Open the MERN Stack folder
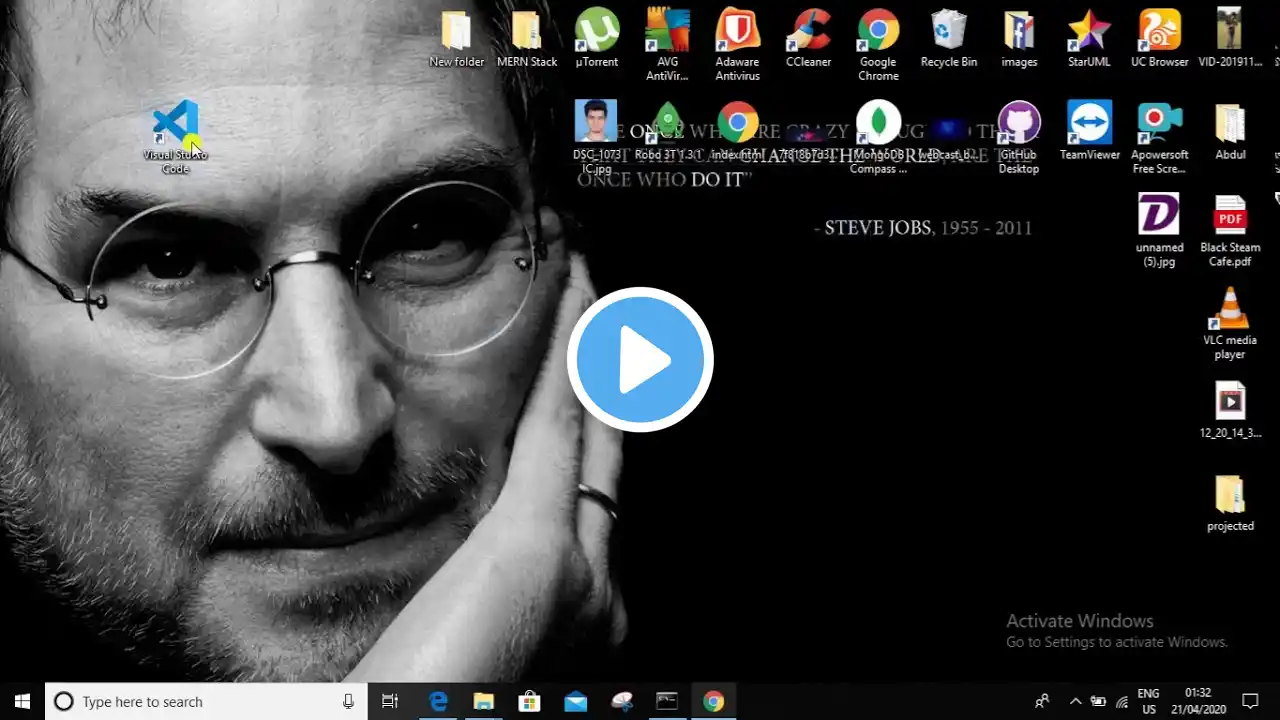This screenshot has width=1280, height=720. [527, 39]
